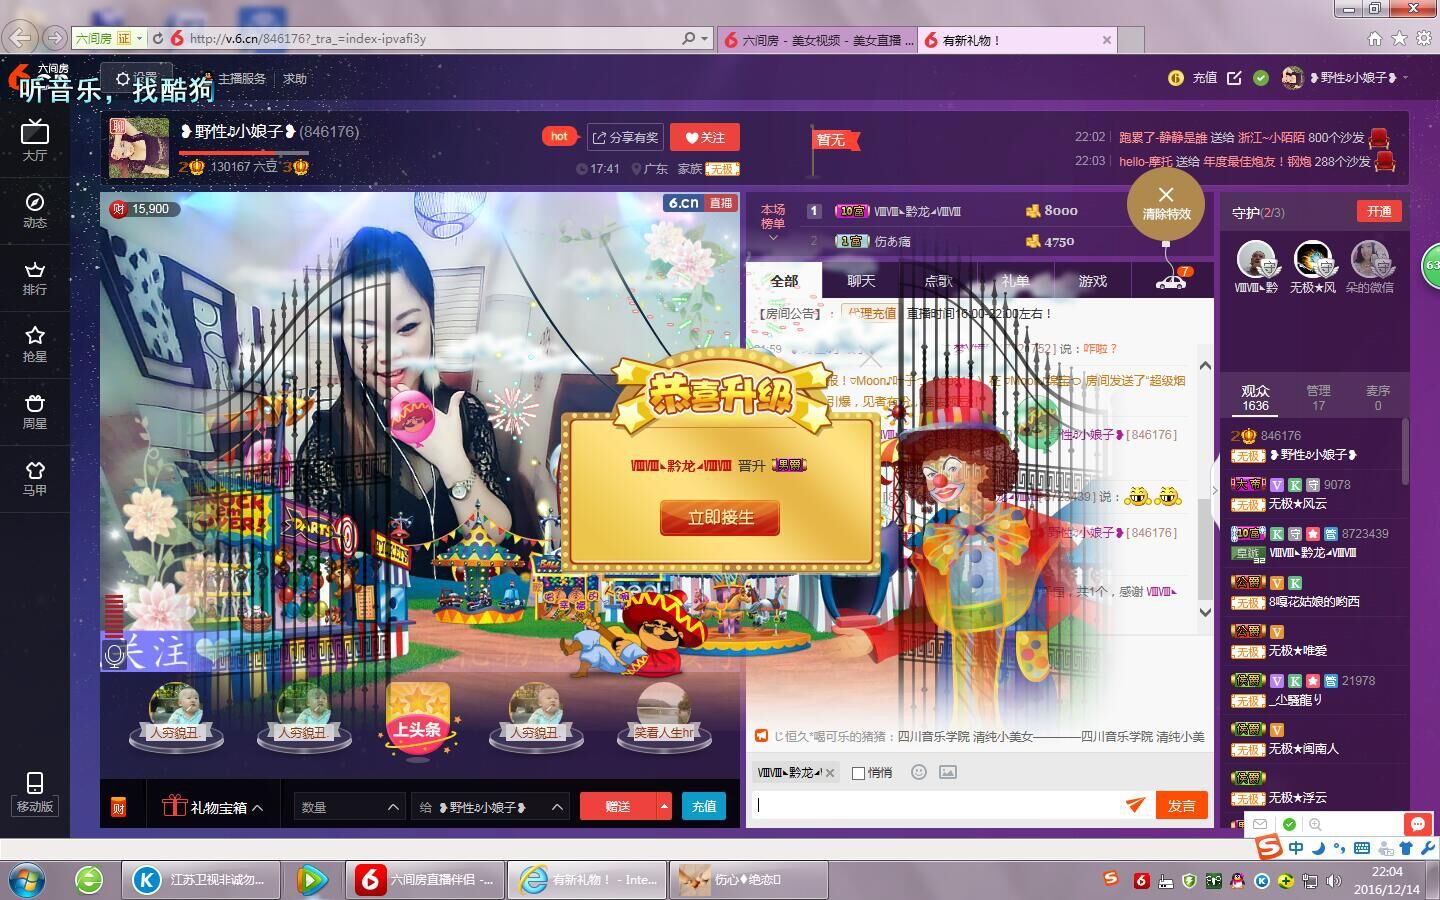
Task: Switch to the 聊天 chat tab
Action: [861, 281]
